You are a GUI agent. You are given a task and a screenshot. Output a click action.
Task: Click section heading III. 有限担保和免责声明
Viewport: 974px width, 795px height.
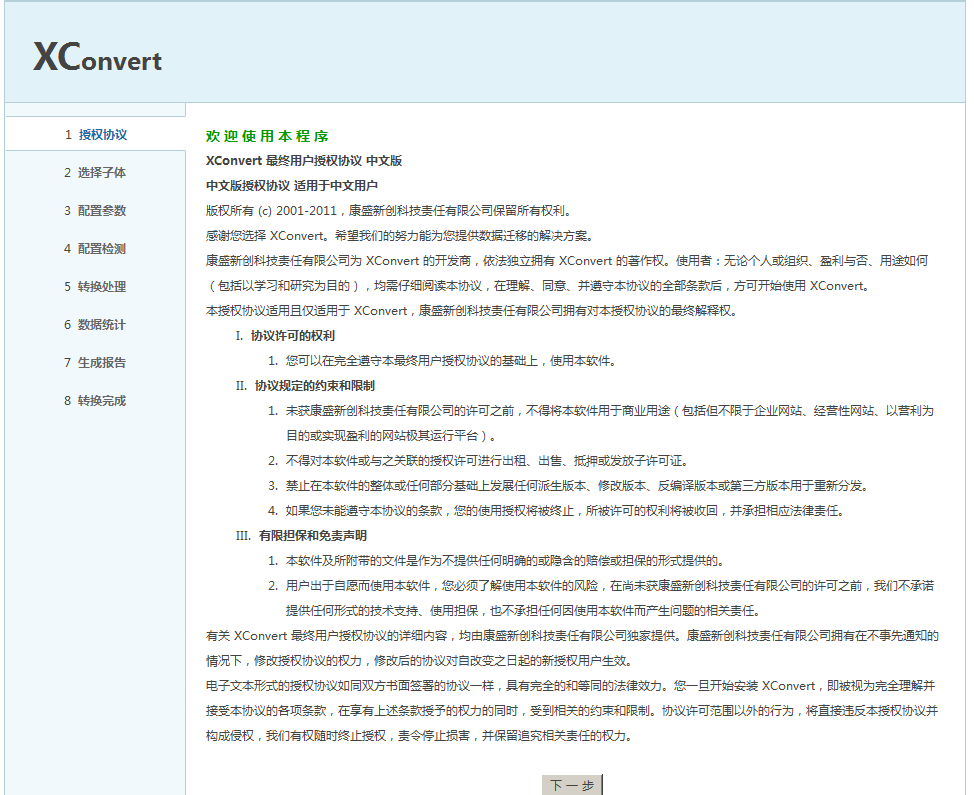click(301, 535)
